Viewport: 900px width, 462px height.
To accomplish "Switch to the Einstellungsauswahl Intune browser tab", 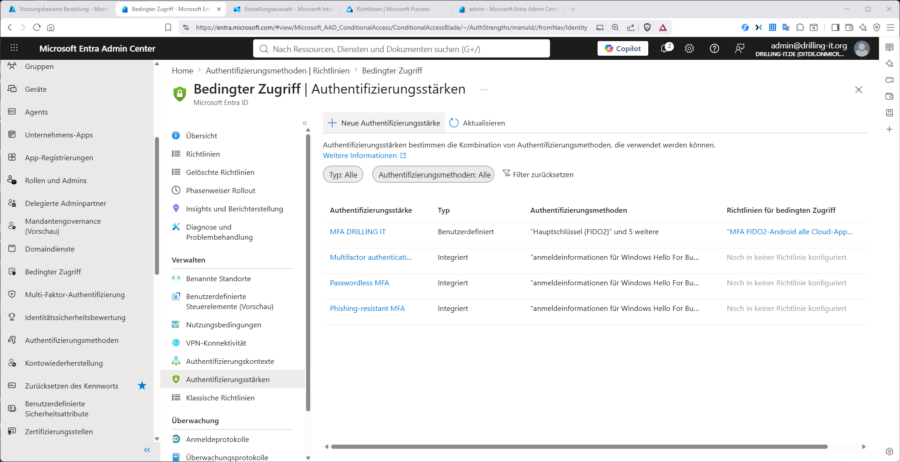I will point(282,9).
